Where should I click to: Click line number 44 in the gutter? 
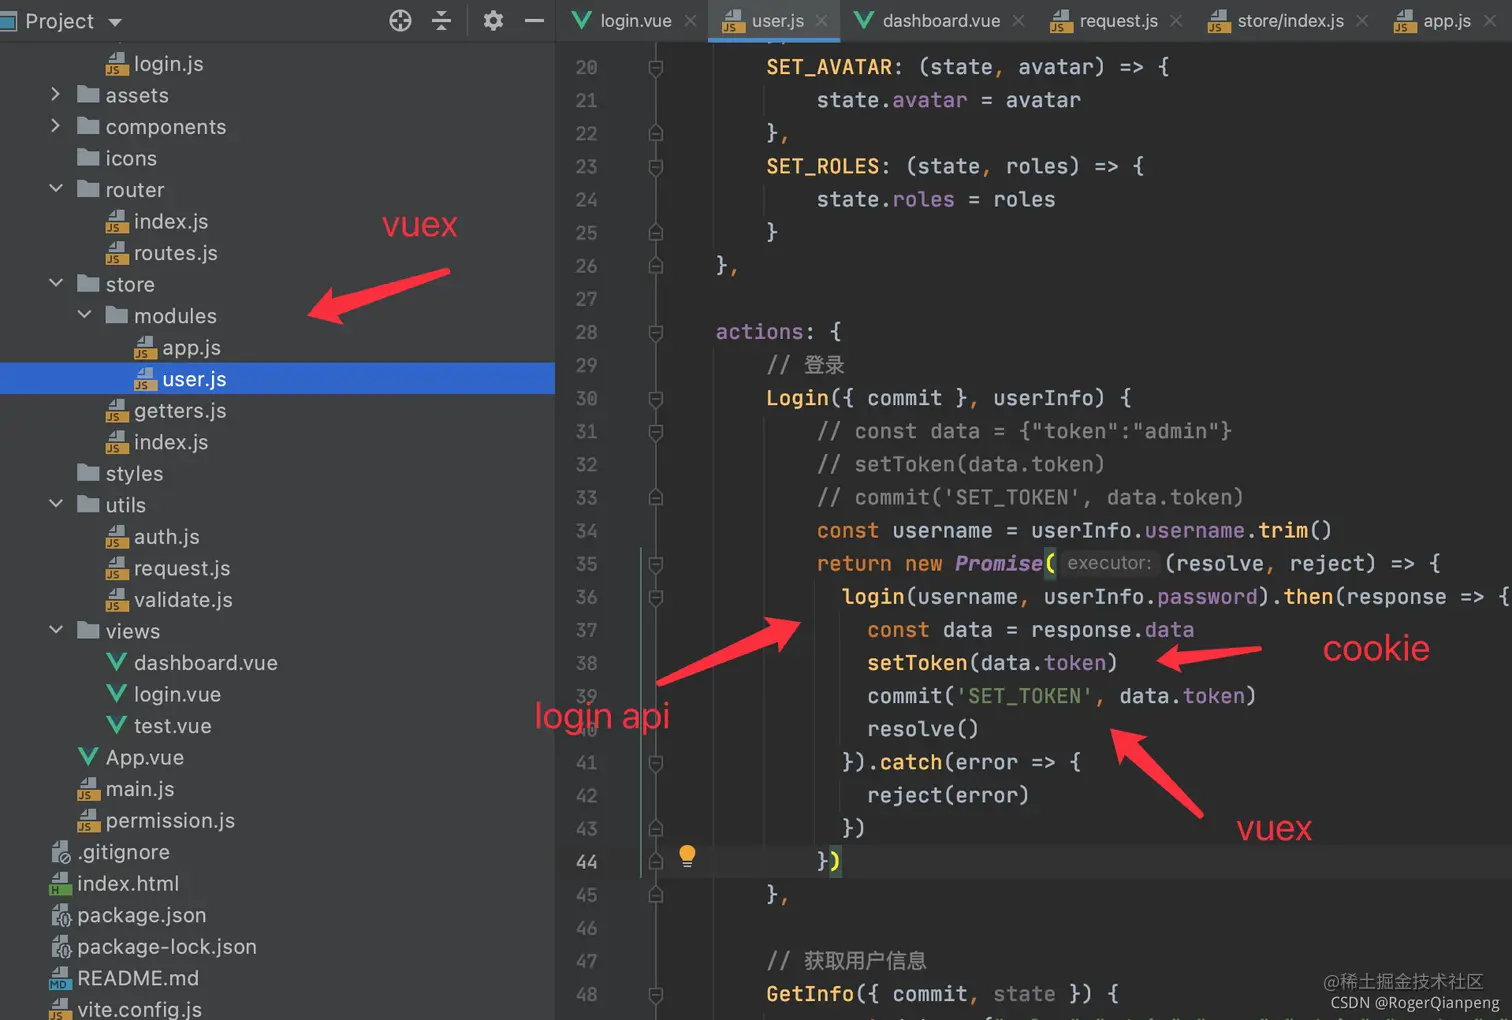[x=587, y=861]
